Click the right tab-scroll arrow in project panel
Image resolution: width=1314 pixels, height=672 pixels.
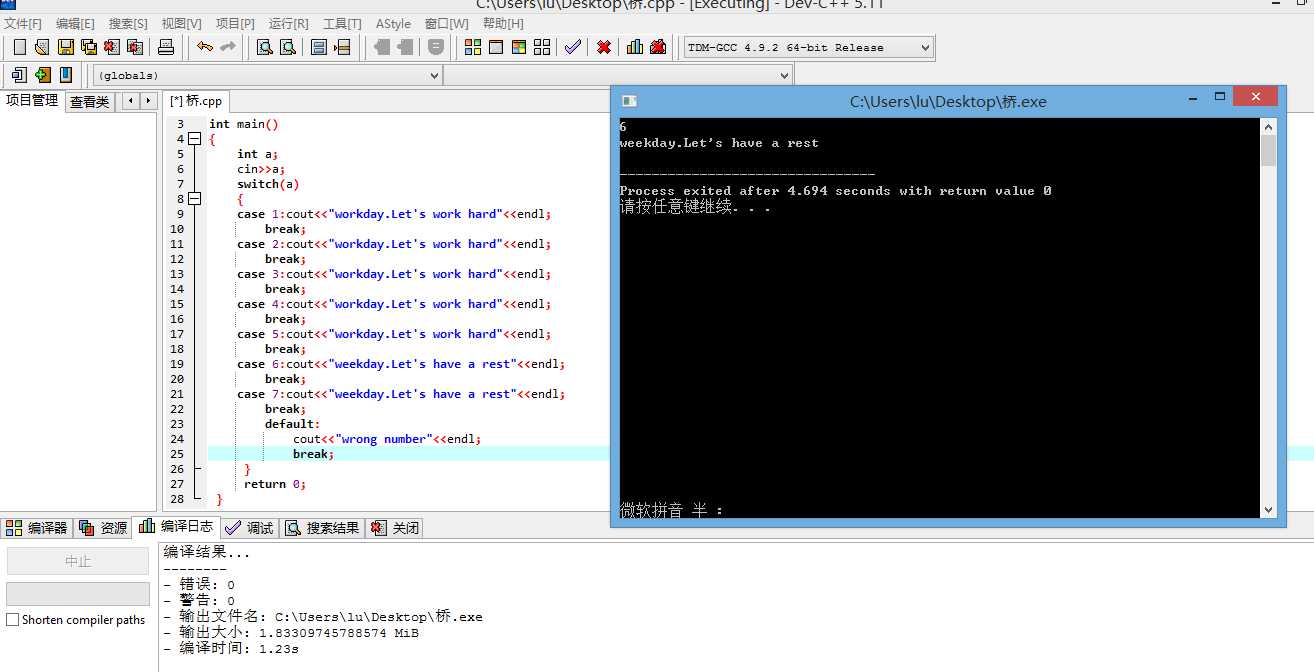tap(148, 101)
